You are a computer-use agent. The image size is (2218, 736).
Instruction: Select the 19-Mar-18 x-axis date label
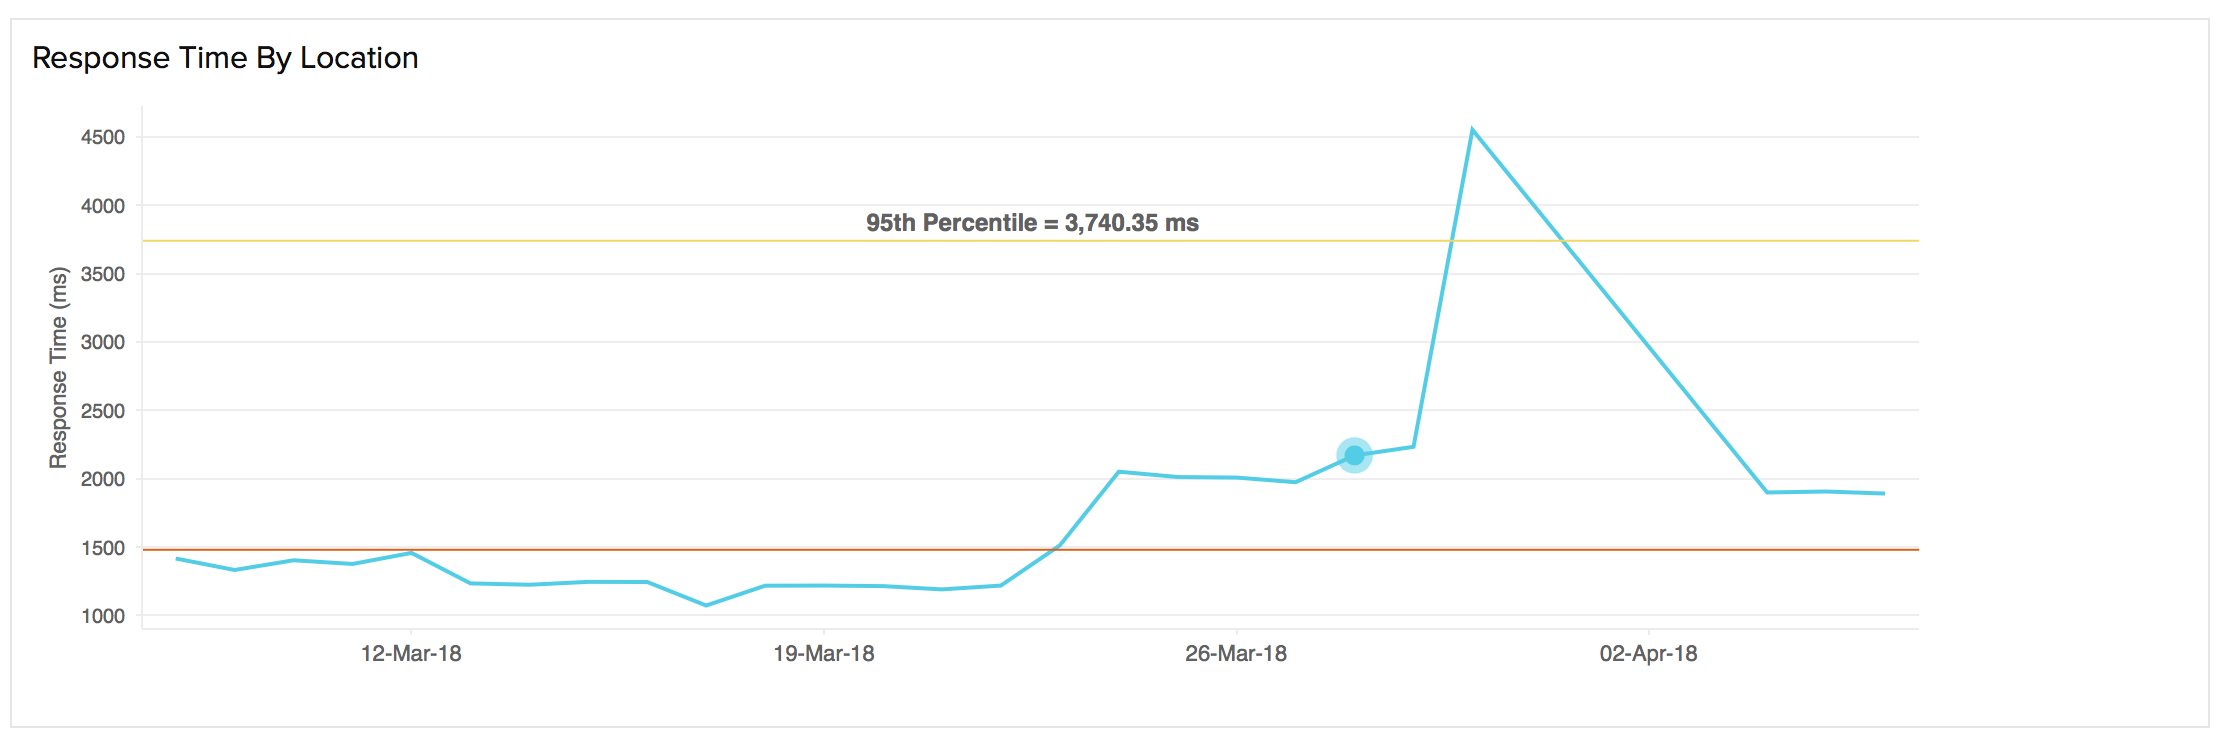click(x=824, y=654)
